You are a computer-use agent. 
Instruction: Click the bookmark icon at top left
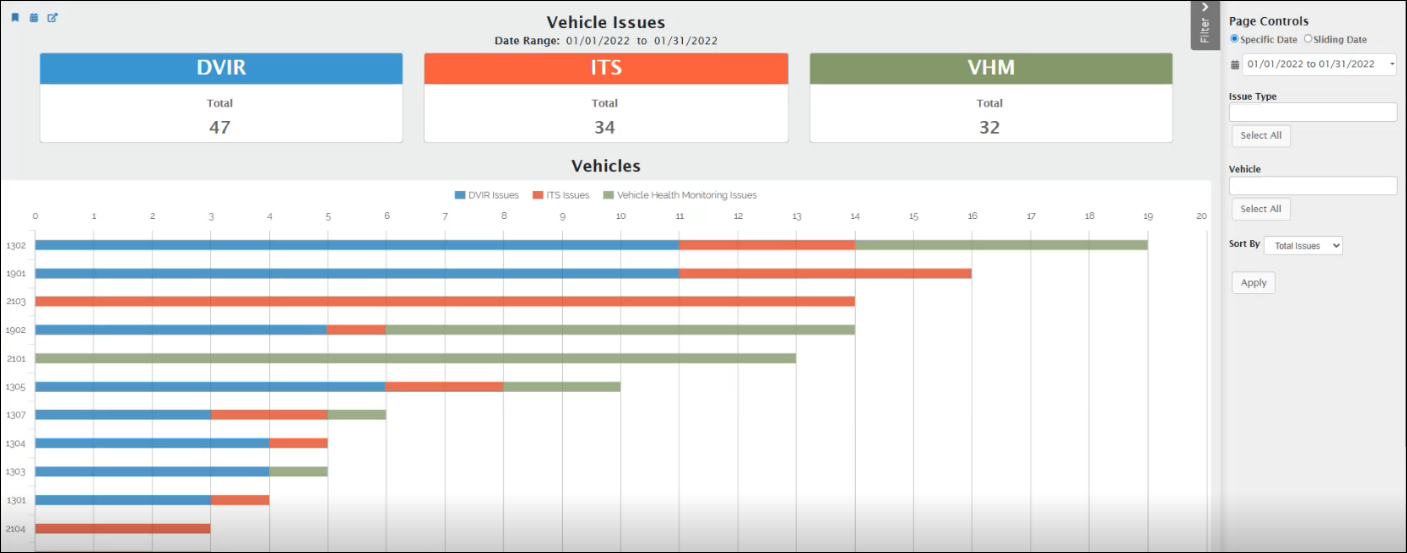pos(15,18)
